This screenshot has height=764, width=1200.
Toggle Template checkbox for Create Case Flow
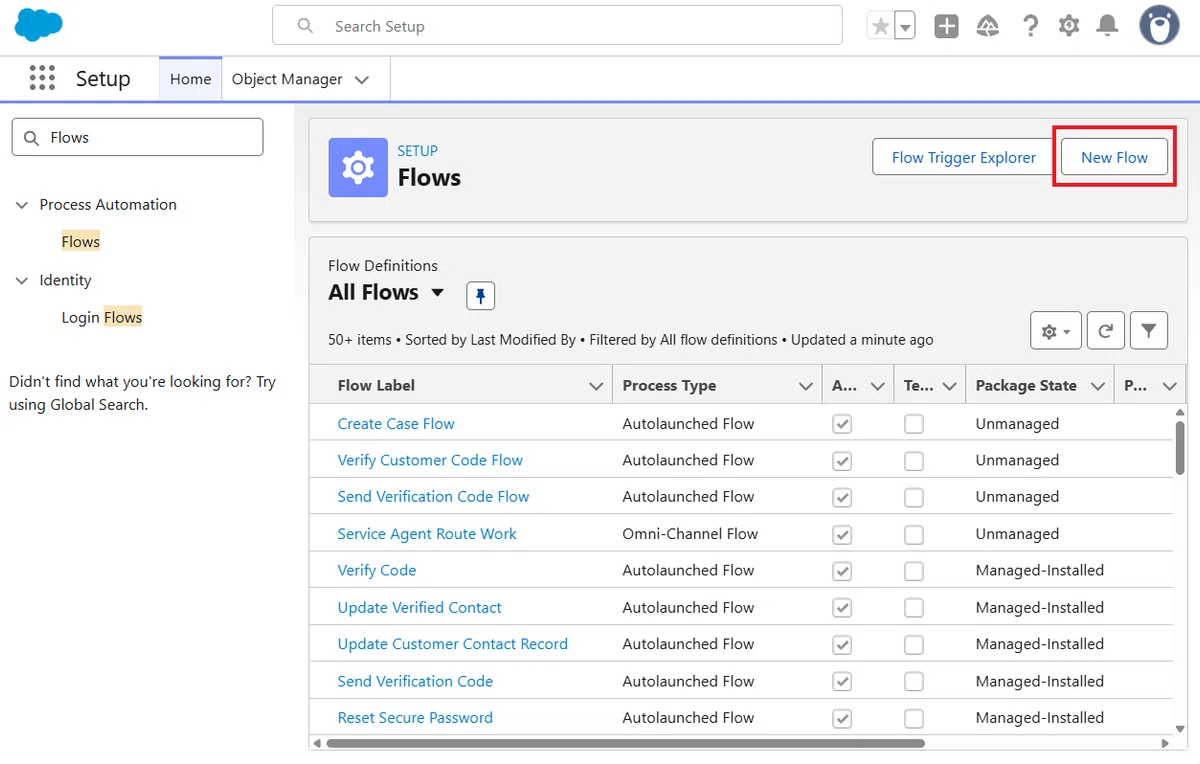click(913, 424)
